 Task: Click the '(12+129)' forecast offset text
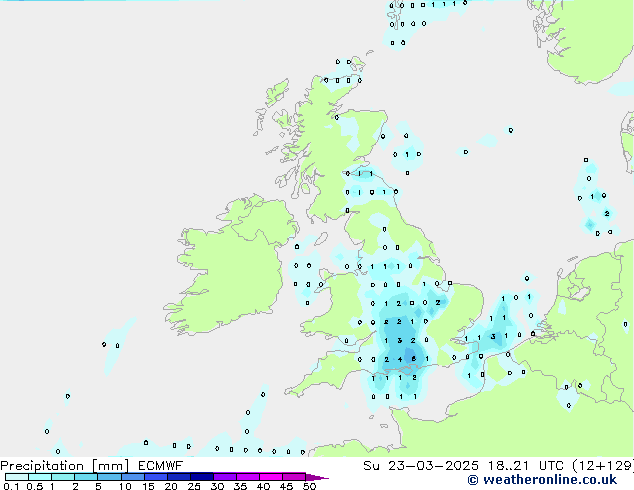click(603, 466)
